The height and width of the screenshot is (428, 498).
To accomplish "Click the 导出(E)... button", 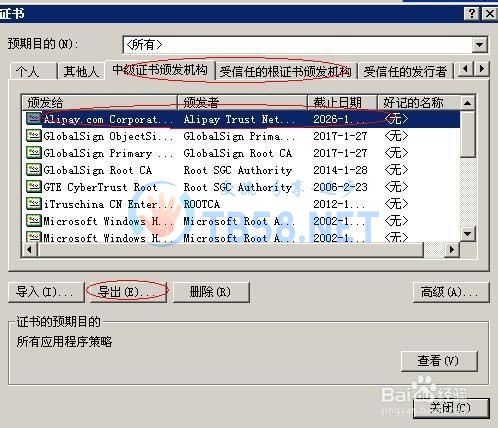I will 128,292.
